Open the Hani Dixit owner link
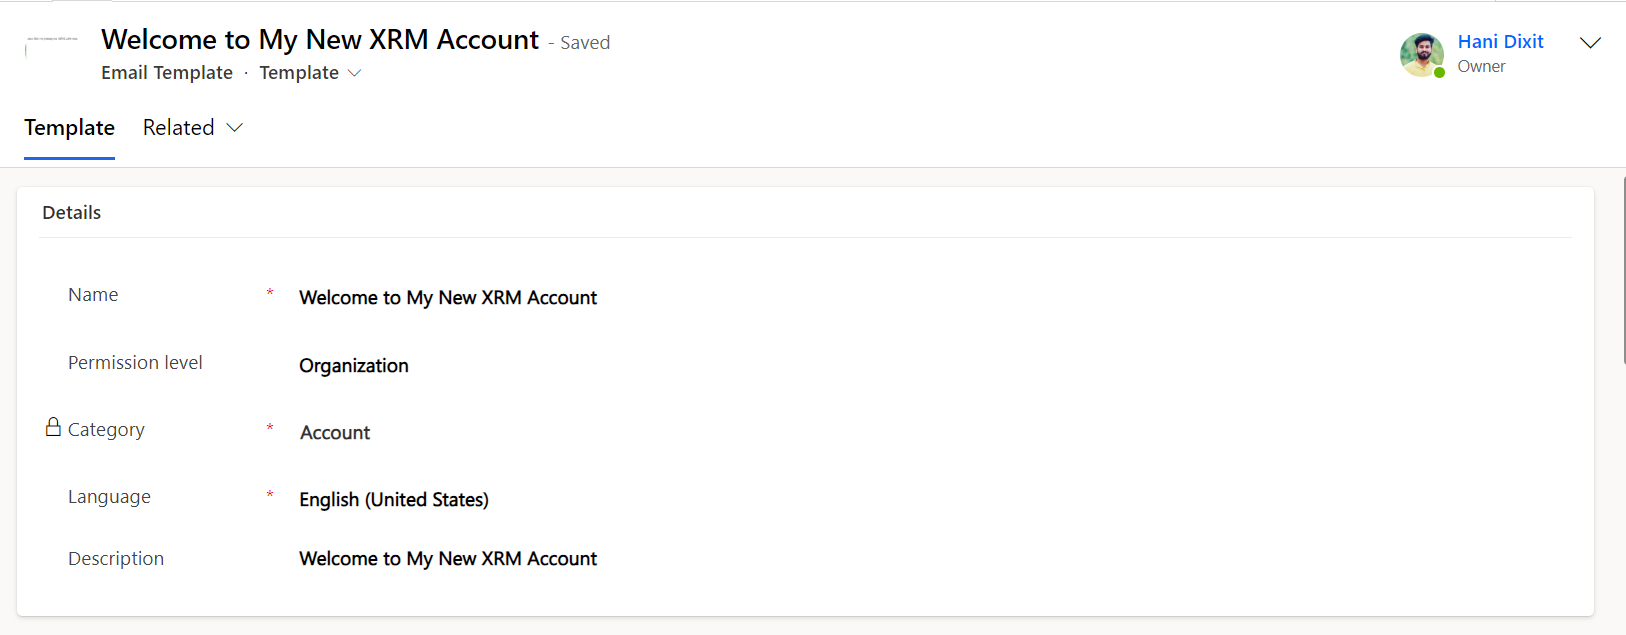1626x635 pixels. [1500, 42]
